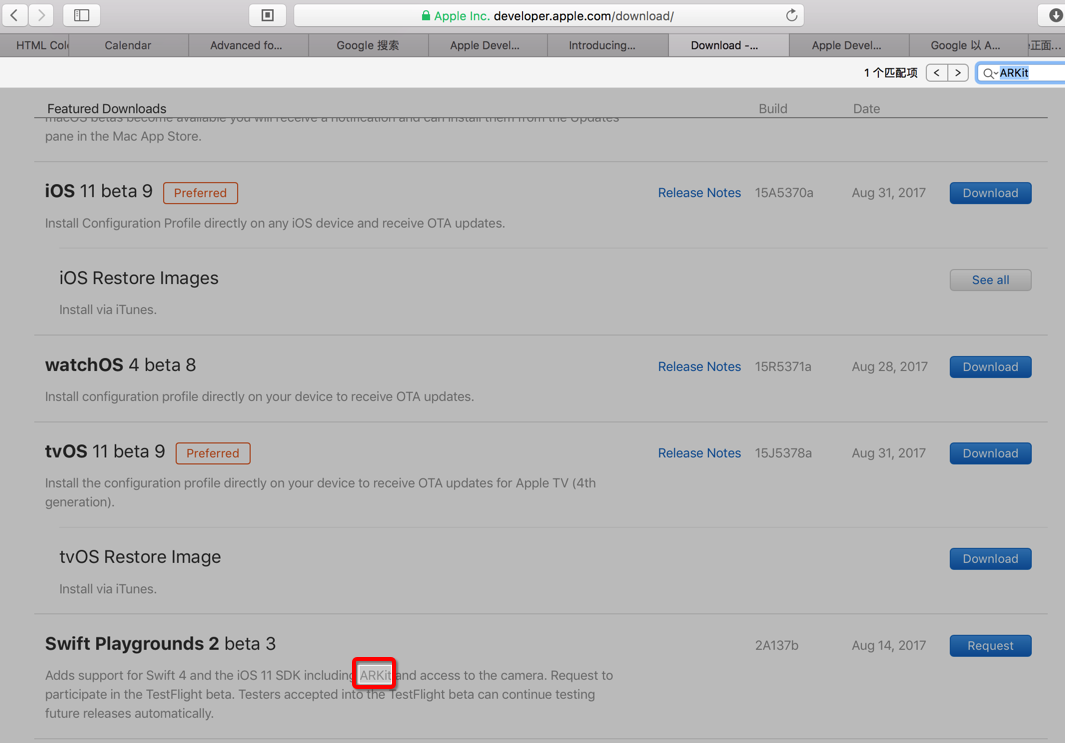This screenshot has width=1065, height=743.
Task: Click the Build column header
Action: [773, 109]
